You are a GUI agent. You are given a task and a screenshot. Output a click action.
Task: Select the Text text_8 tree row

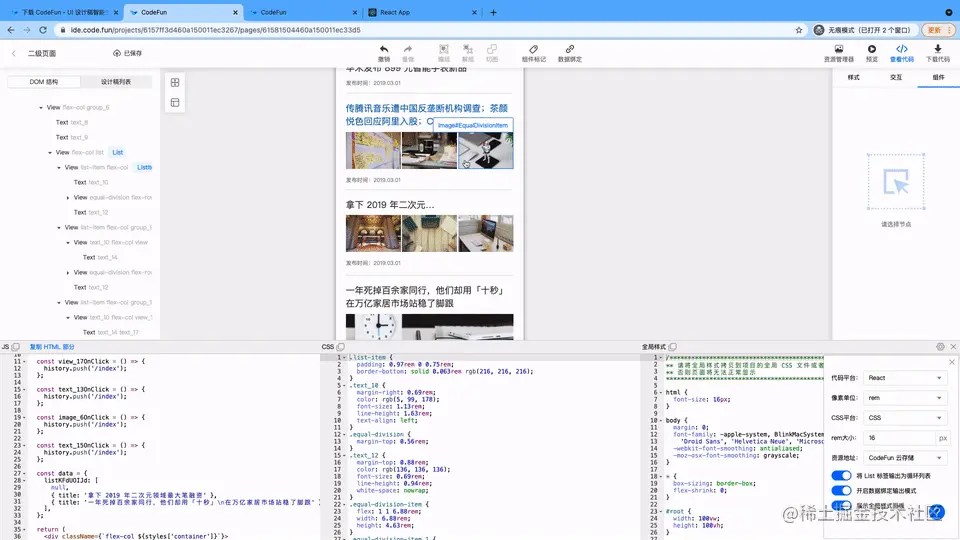click(72, 122)
